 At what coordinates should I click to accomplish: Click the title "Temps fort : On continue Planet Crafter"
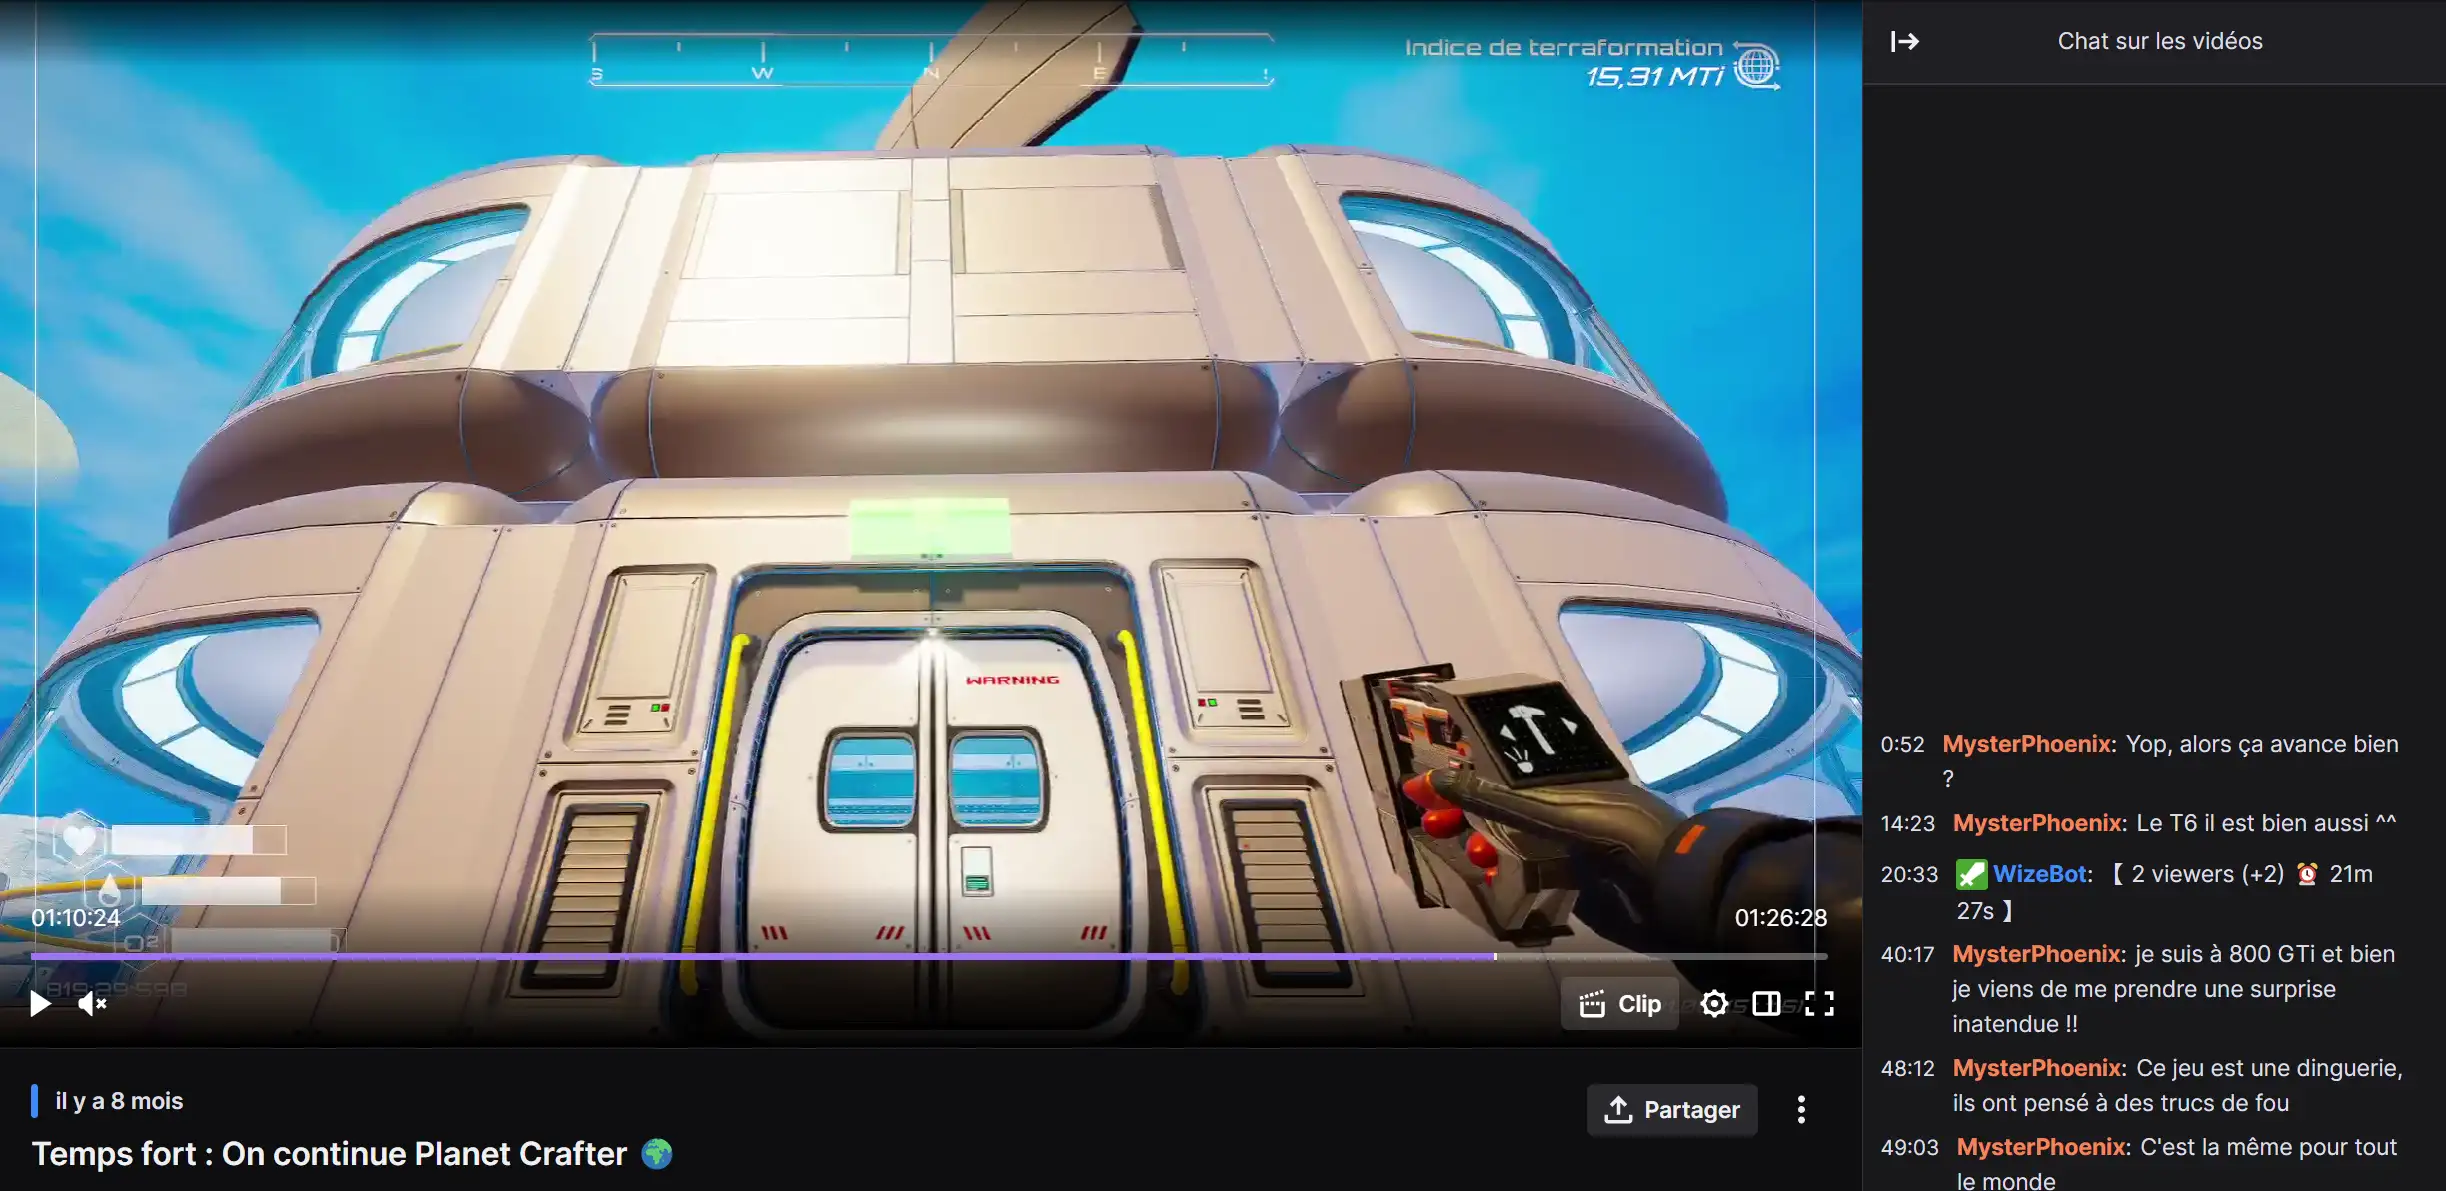[329, 1154]
